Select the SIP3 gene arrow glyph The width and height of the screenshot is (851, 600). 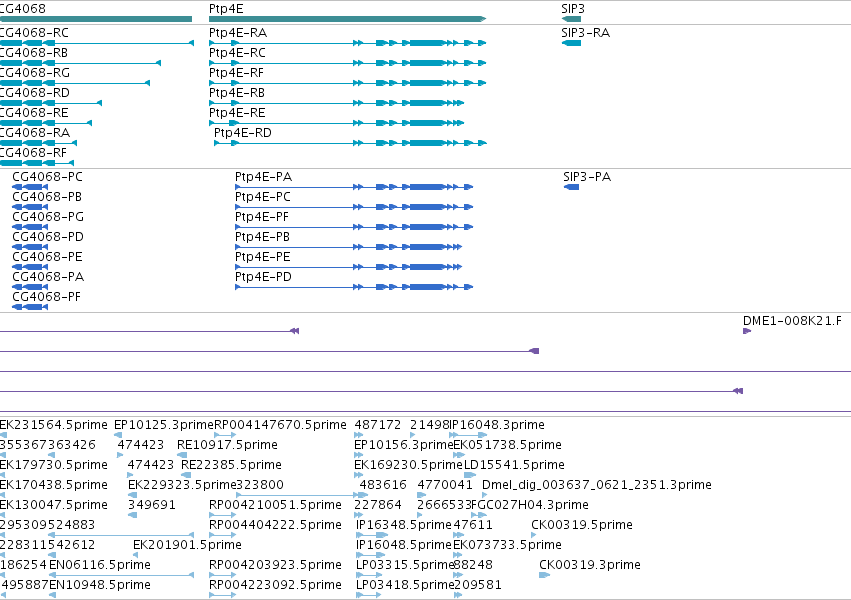(x=571, y=19)
